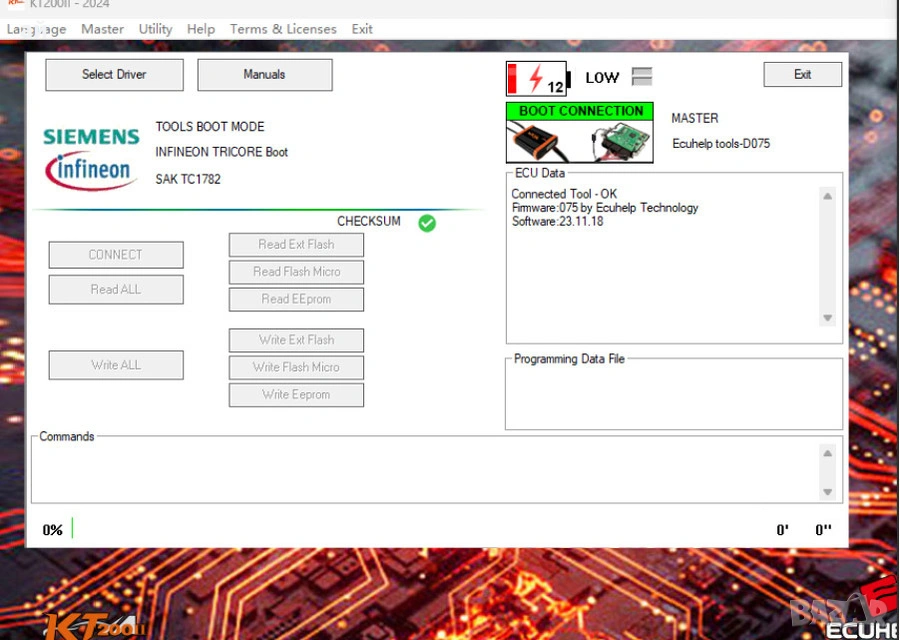Click inside the Programming Data File box
The width and height of the screenshot is (900, 640).
tap(673, 398)
